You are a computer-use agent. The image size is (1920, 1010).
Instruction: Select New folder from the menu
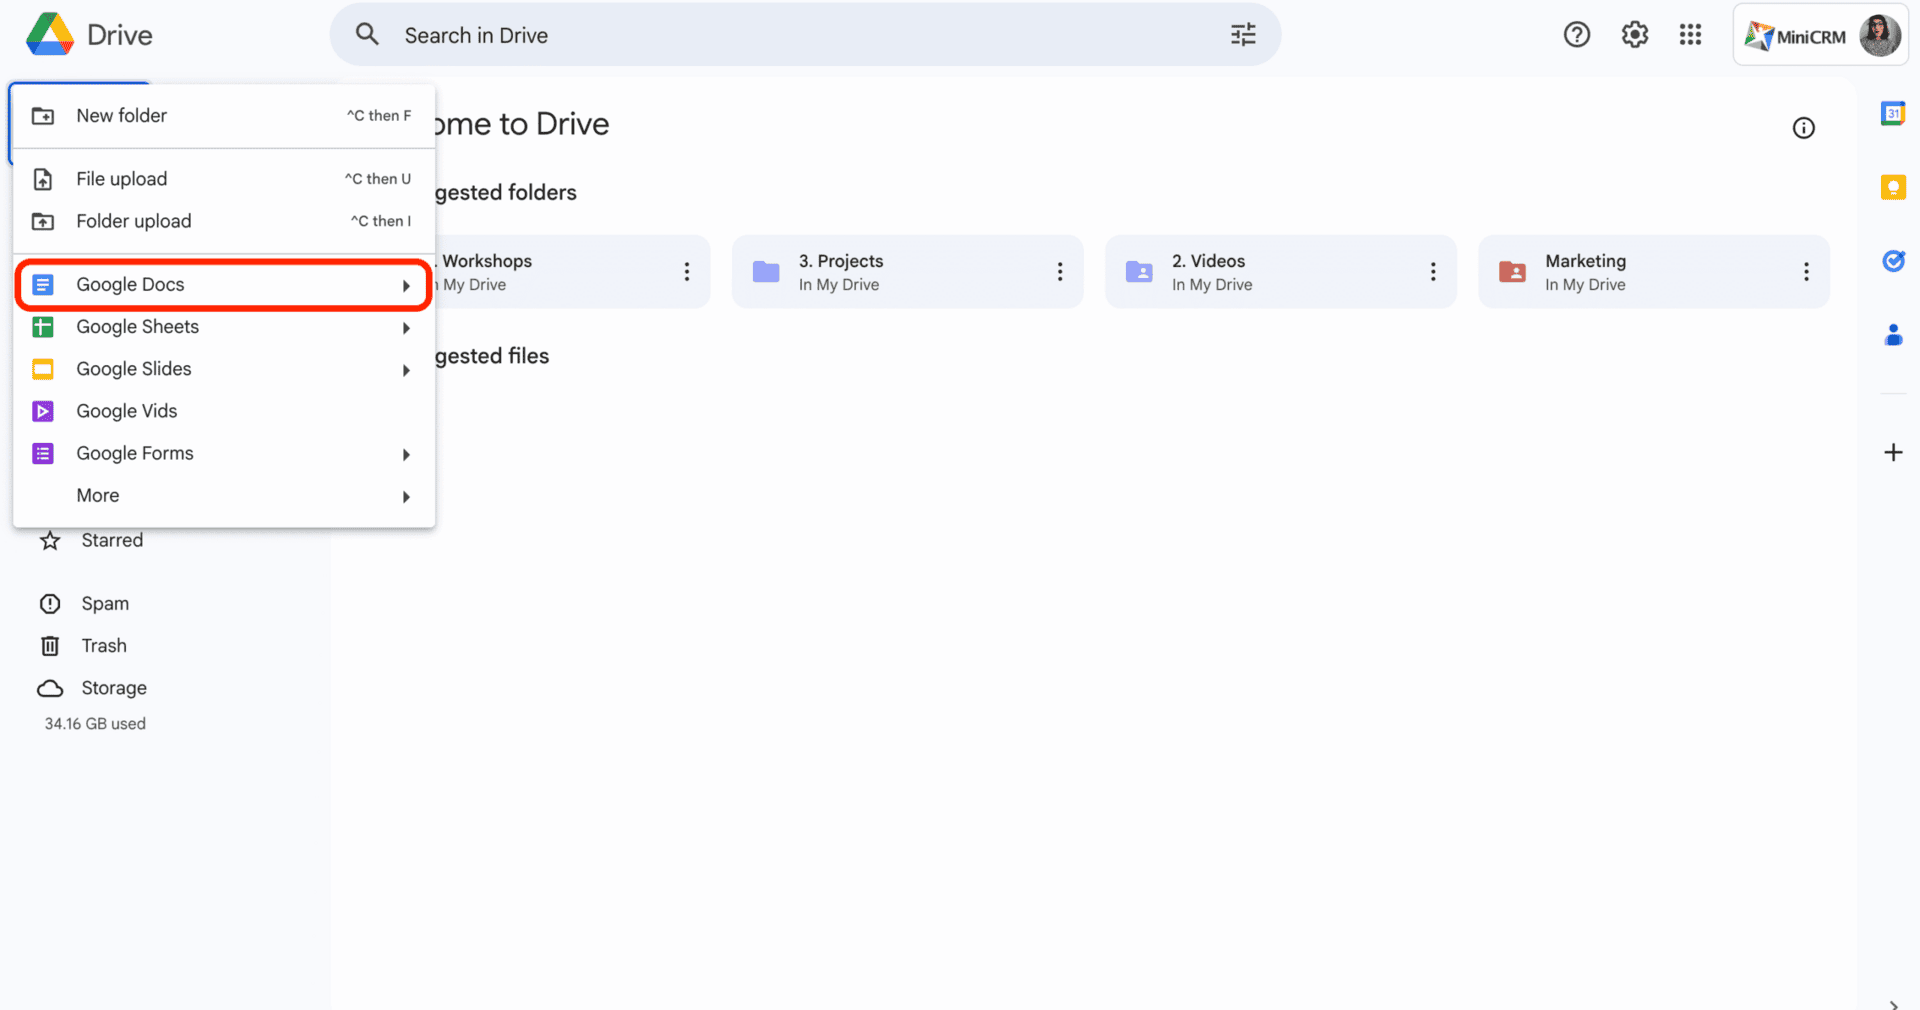click(x=122, y=116)
